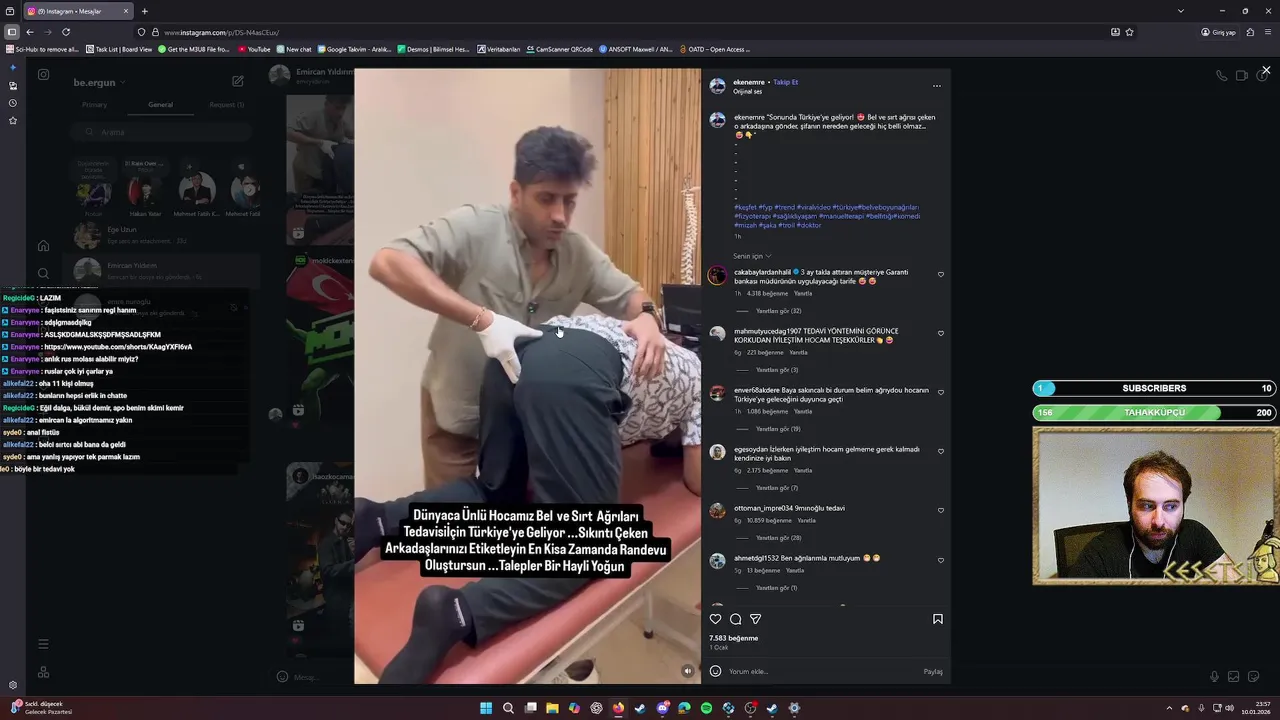Click the address bar URL
1280x720 pixels.
coord(222,32)
